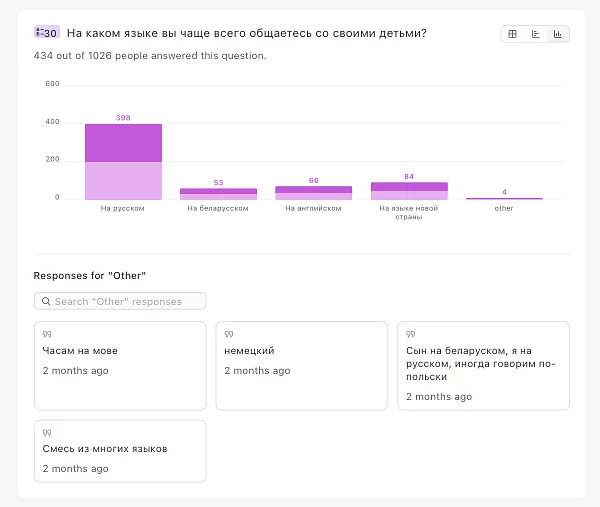Click the question 30 number badge
Image resolution: width=600 pixels, height=507 pixels.
tap(47, 33)
